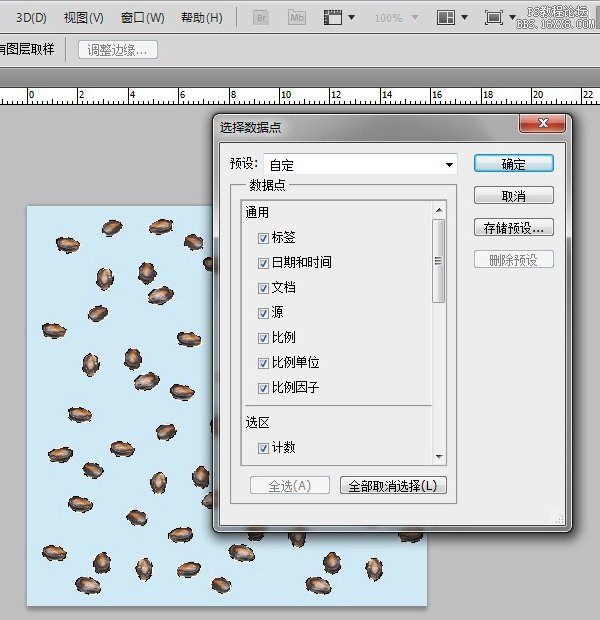This screenshot has width=600, height=620.
Task: Open the 3D(D) menu
Action: tap(31, 18)
